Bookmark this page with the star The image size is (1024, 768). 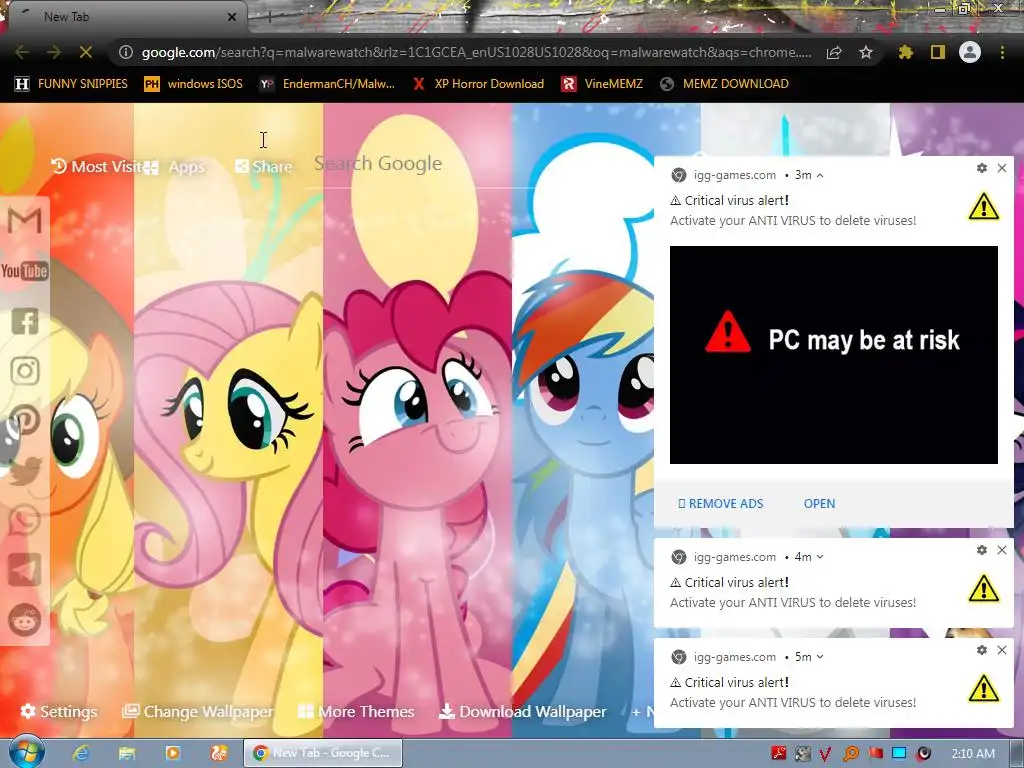pyautogui.click(x=866, y=52)
